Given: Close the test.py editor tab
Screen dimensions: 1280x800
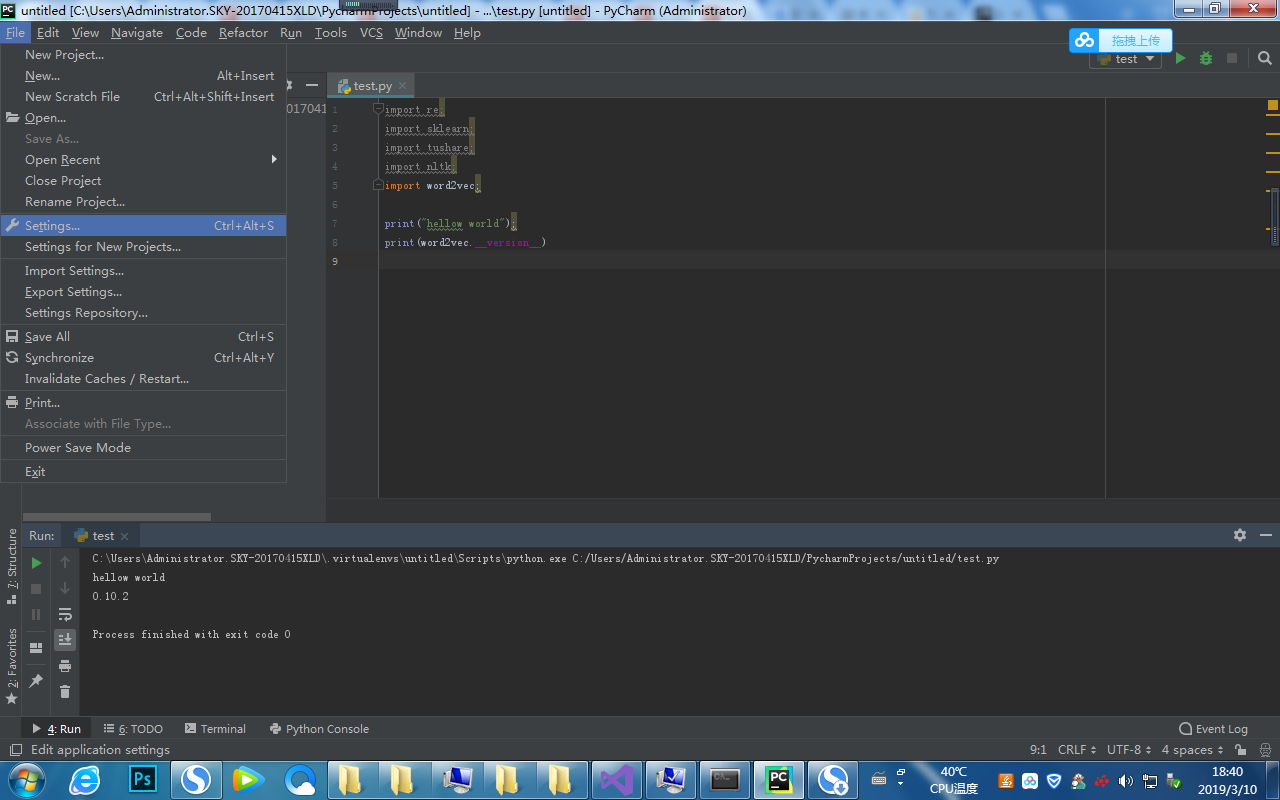Looking at the screenshot, I should point(402,86).
